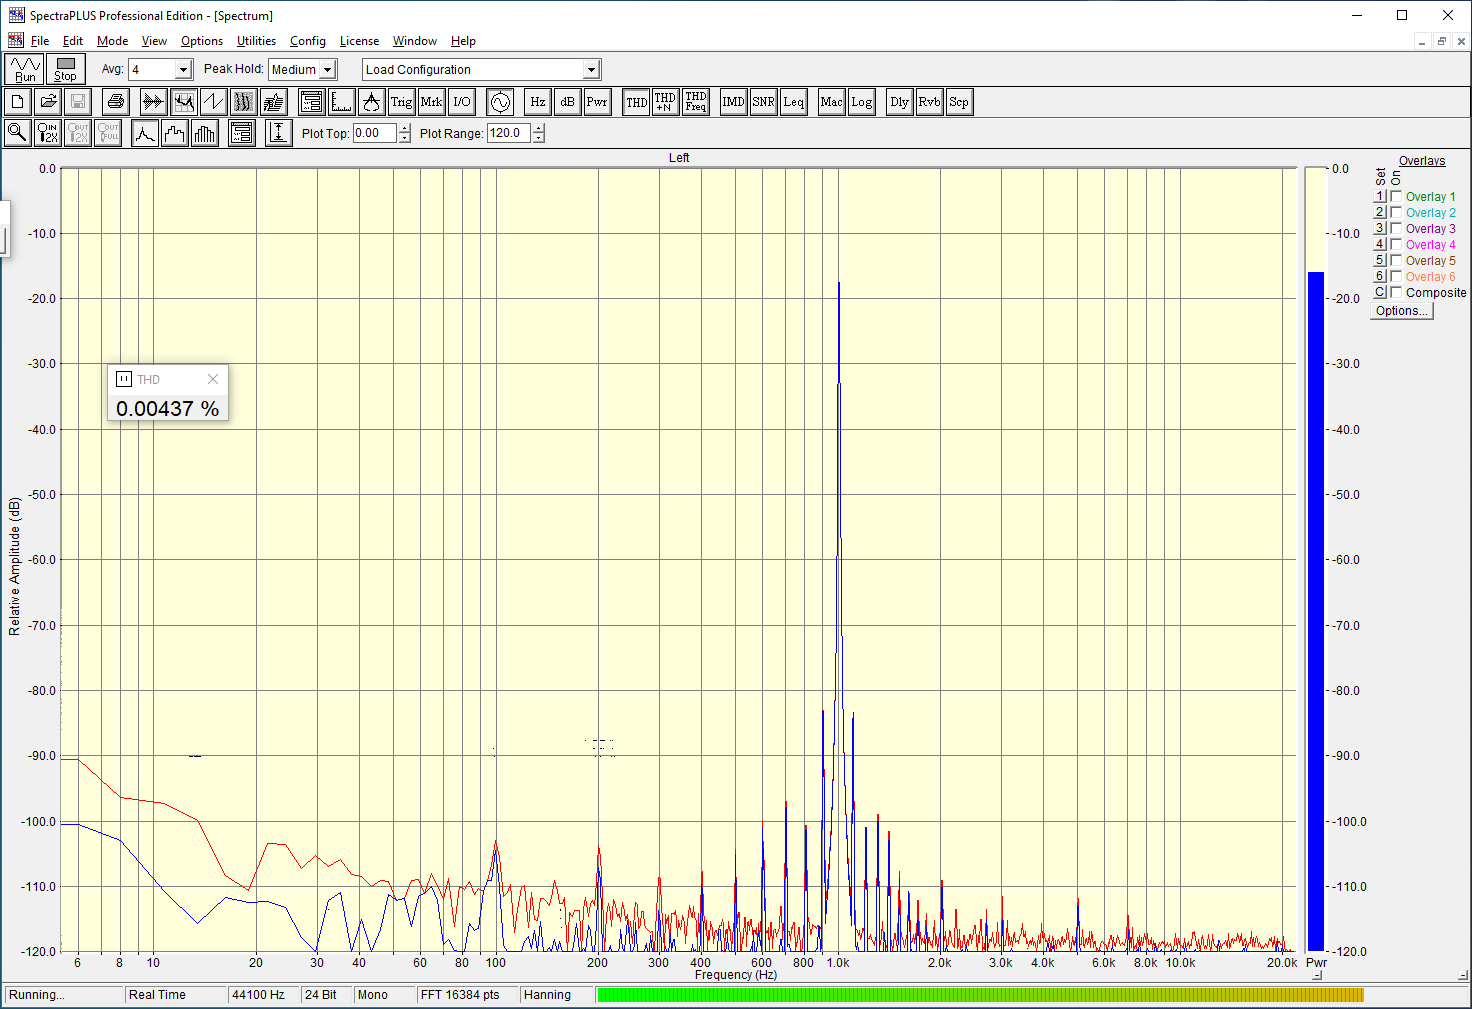Click the Plot Range input field
This screenshot has width=1472, height=1009.
[508, 133]
